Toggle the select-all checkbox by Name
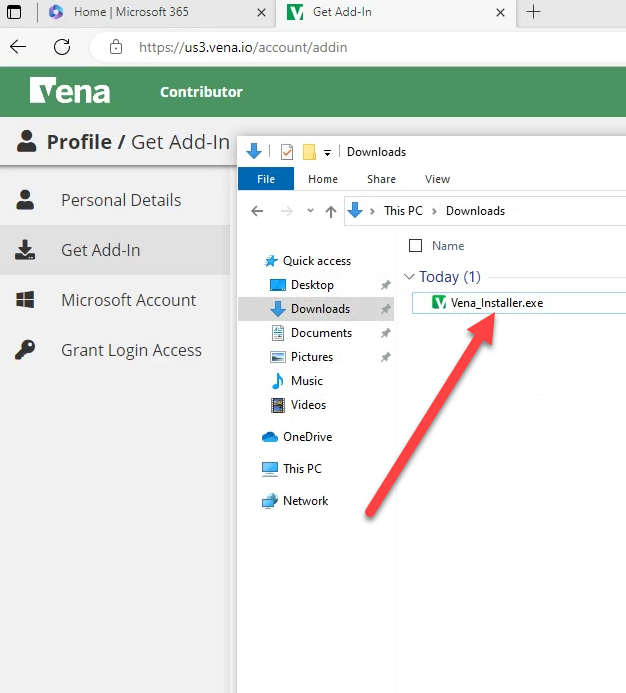 tap(415, 245)
